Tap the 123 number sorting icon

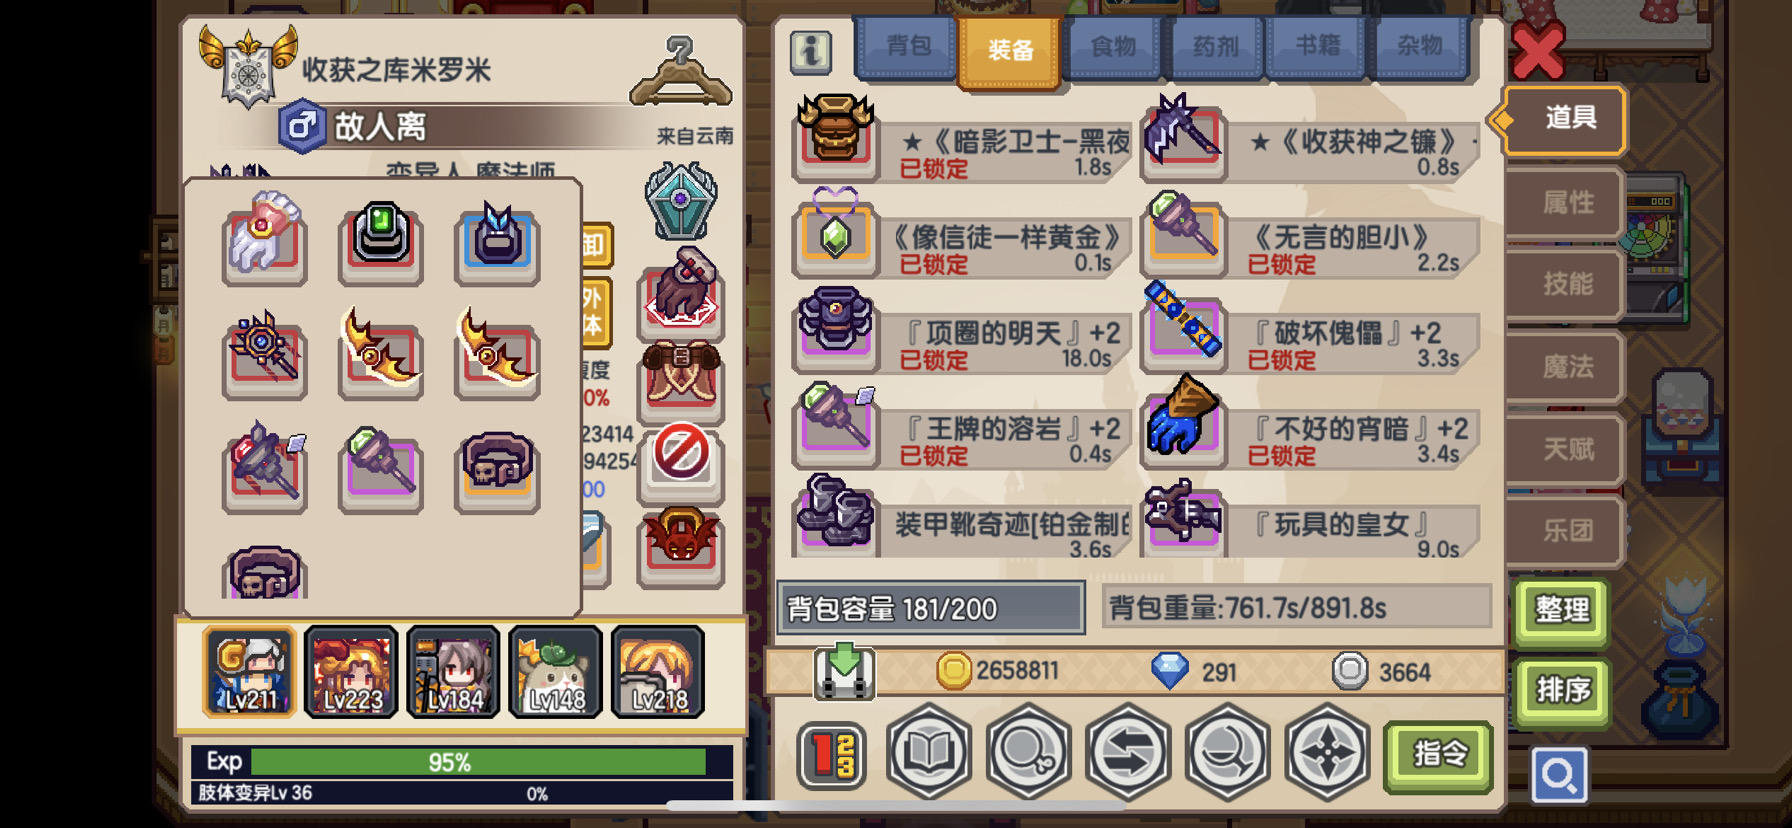point(832,755)
